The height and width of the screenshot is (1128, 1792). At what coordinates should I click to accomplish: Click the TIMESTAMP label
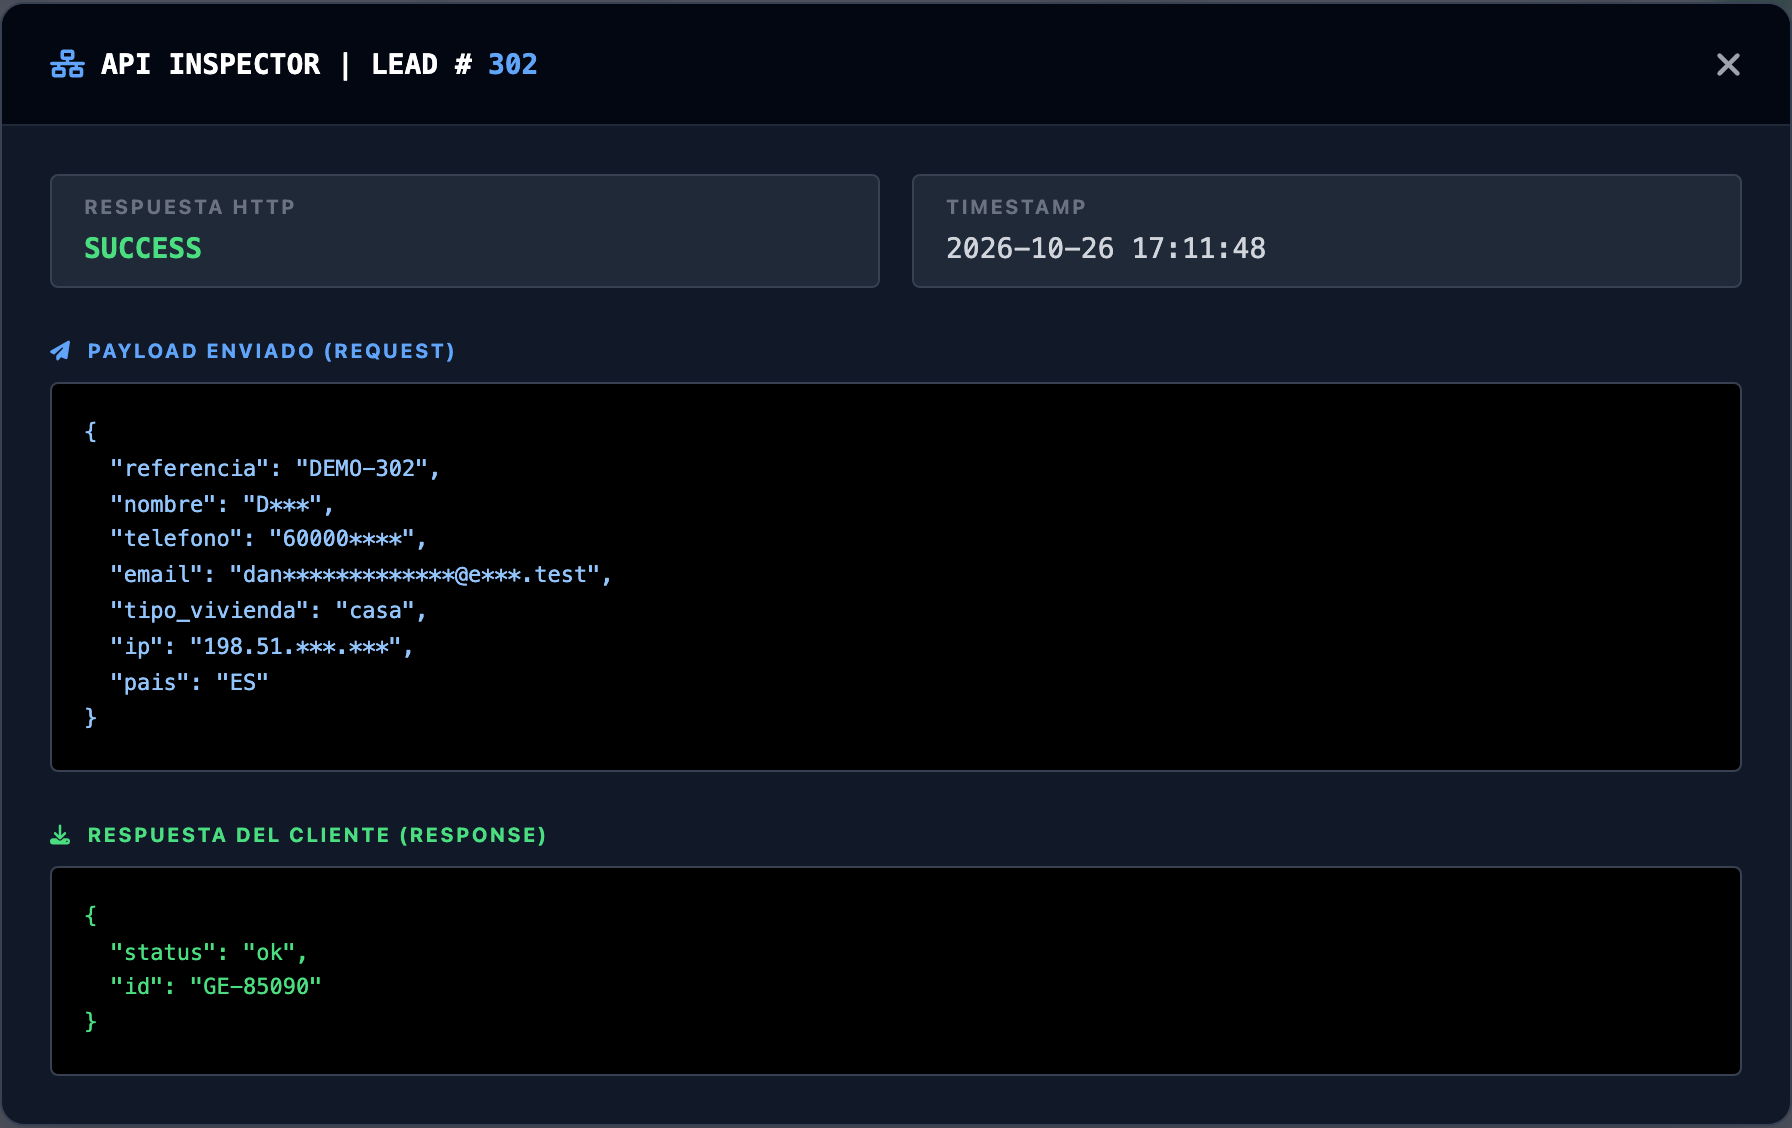coord(1016,207)
